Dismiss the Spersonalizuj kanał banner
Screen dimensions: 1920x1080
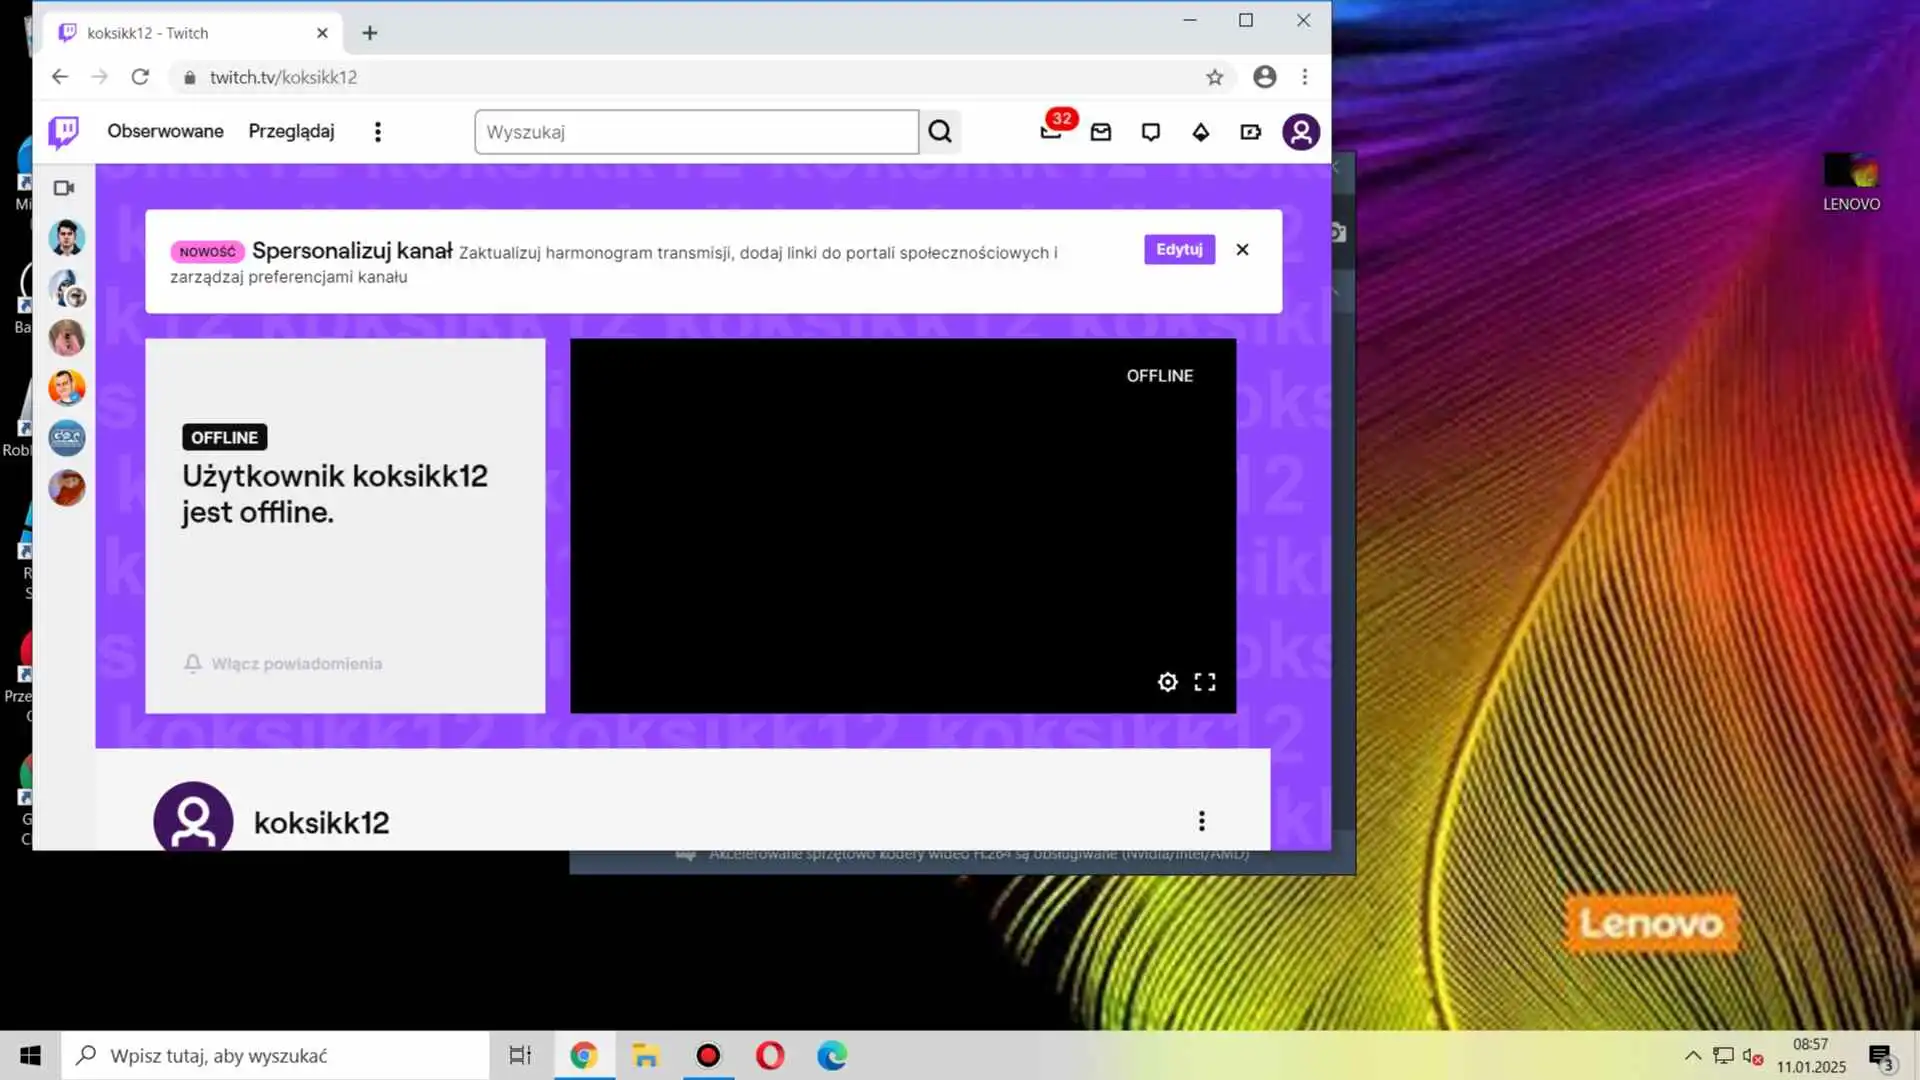tap(1242, 250)
